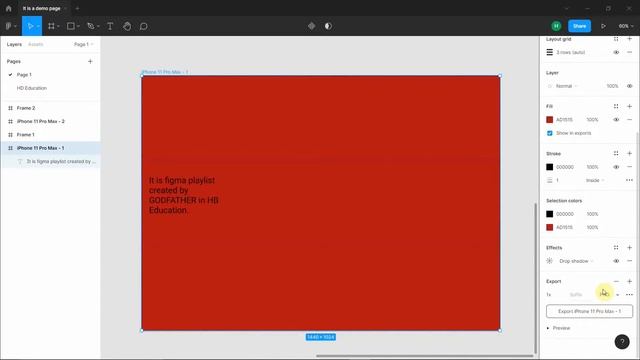
Task: Click the green user avatar
Action: coord(556,26)
